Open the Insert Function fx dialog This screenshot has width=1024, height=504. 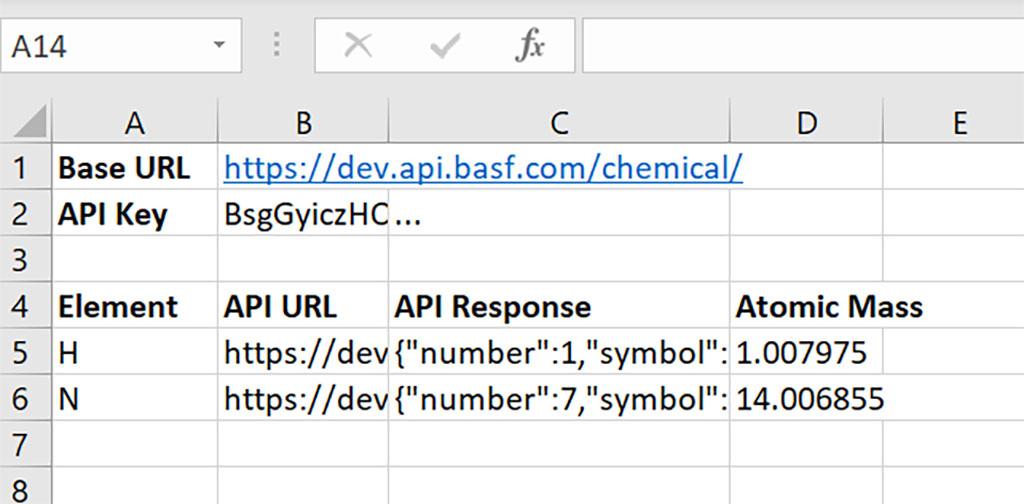click(529, 46)
